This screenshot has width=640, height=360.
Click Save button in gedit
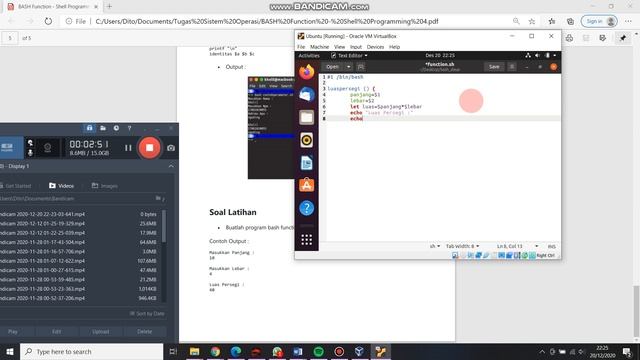(494, 67)
